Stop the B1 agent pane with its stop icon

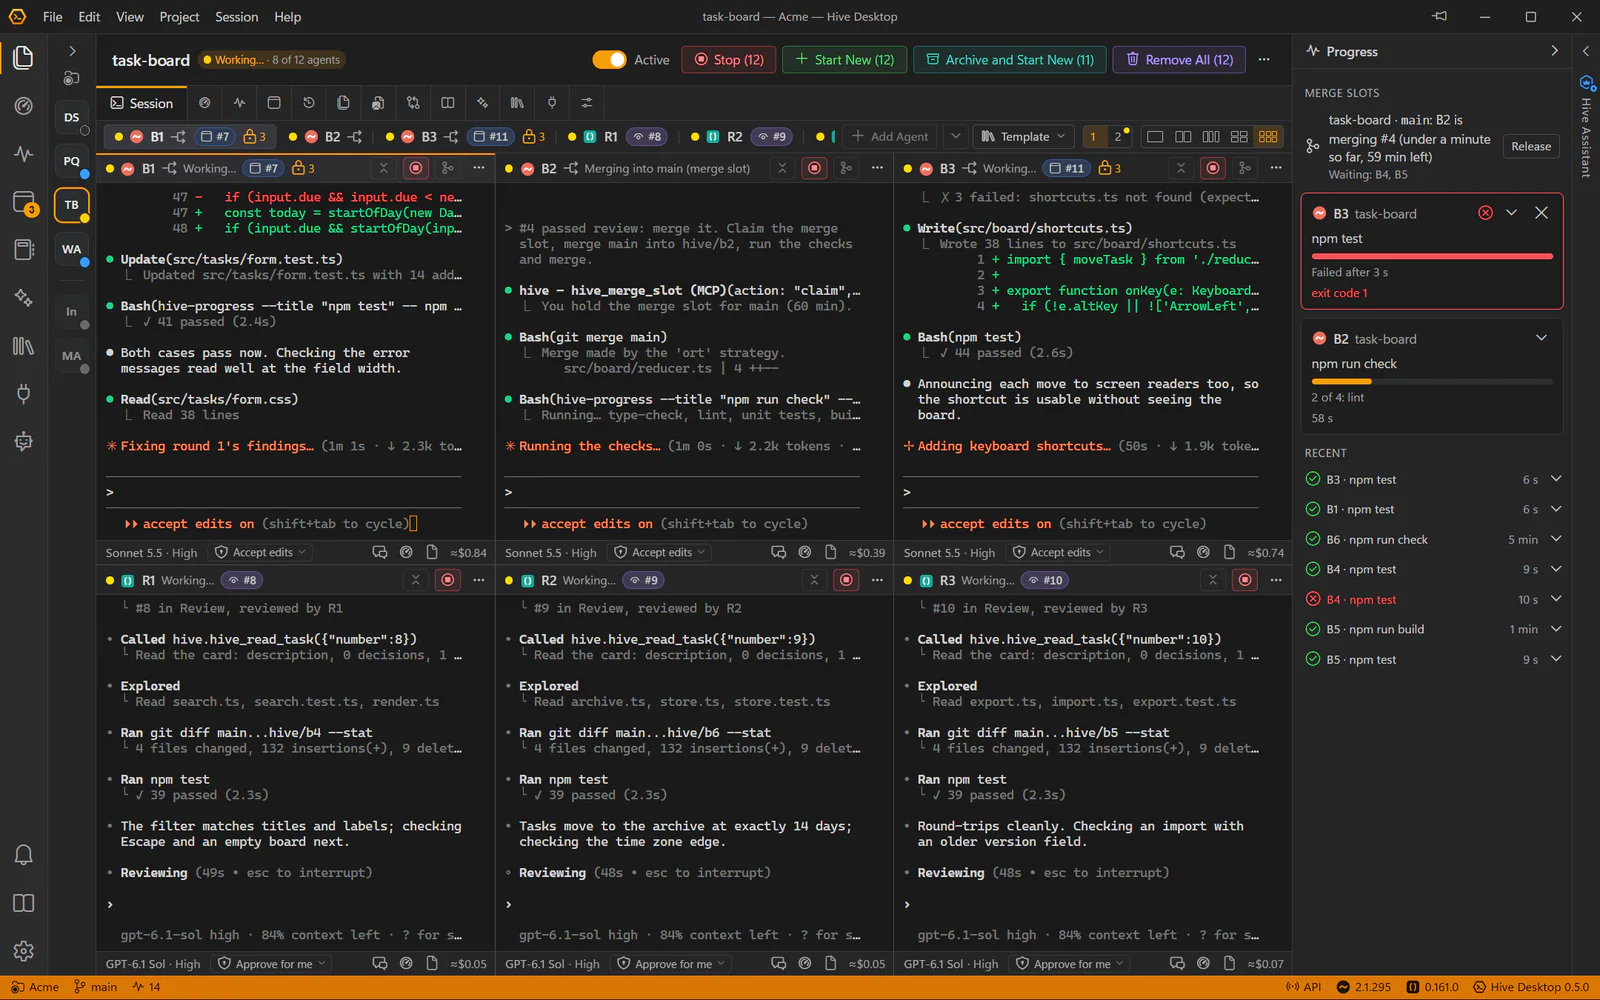point(417,168)
